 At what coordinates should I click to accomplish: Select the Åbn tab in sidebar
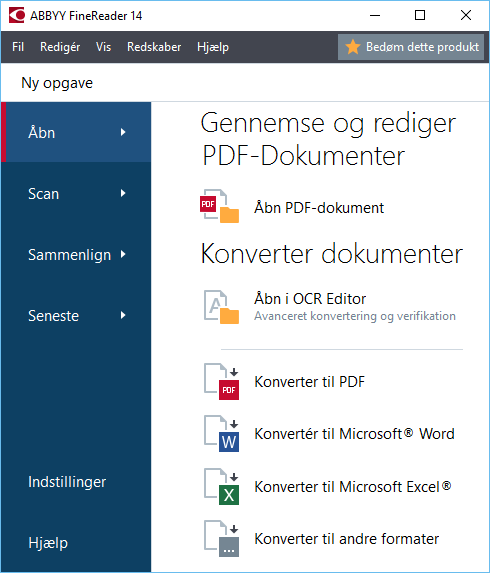[76, 132]
